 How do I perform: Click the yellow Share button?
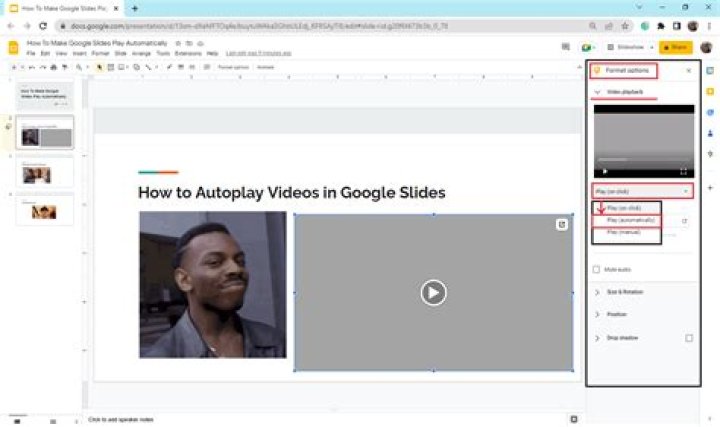(x=675, y=47)
